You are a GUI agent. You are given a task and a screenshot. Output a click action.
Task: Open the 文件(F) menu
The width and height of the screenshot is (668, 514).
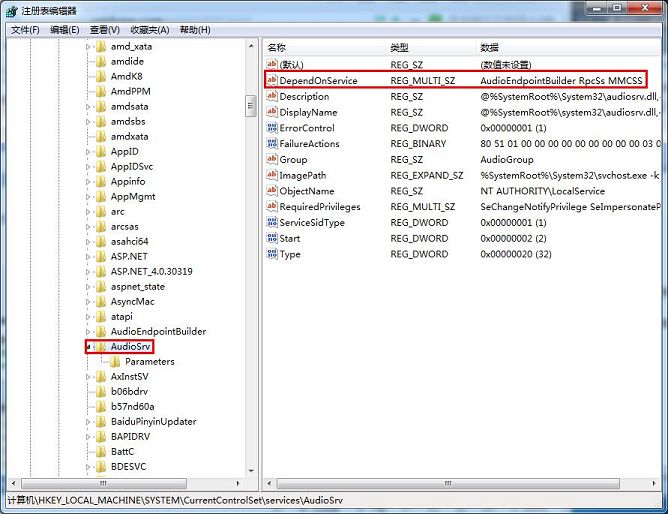click(24, 30)
